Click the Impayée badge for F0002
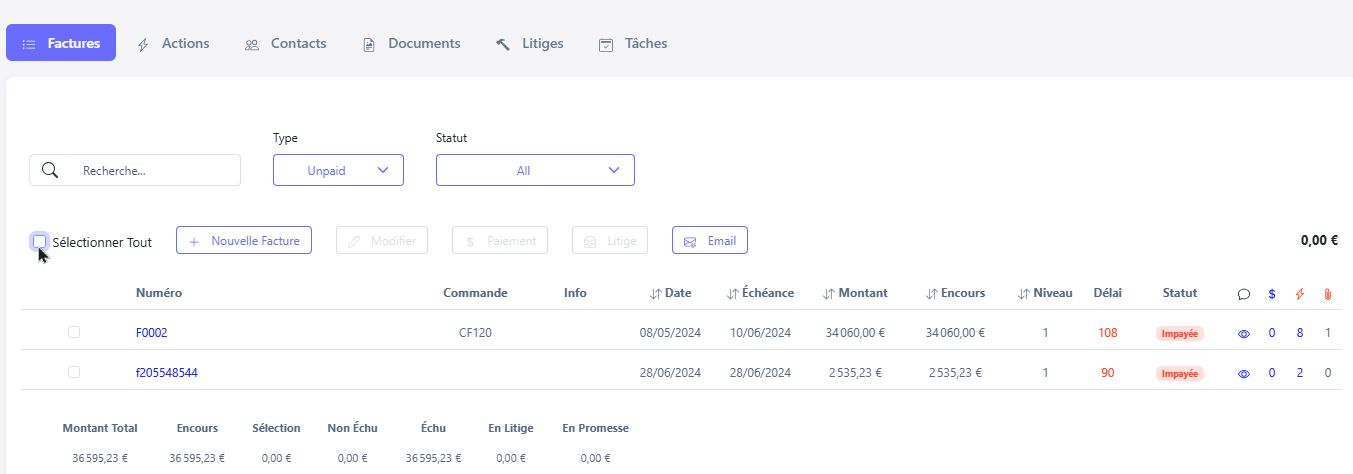1353x474 pixels. (x=1180, y=333)
